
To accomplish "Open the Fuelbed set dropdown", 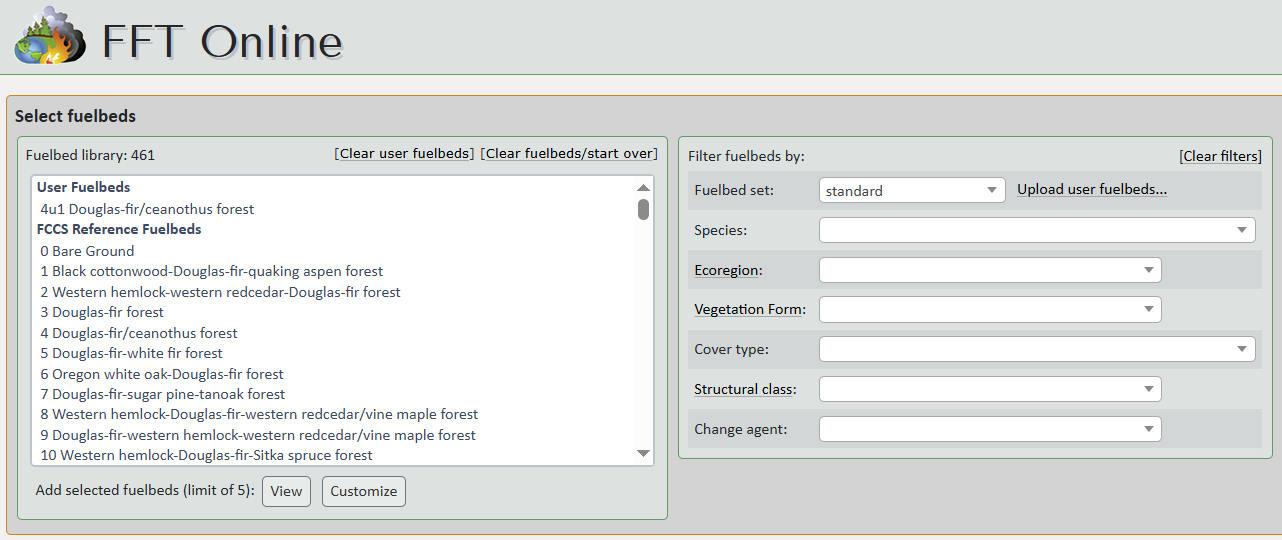I will 911,191.
